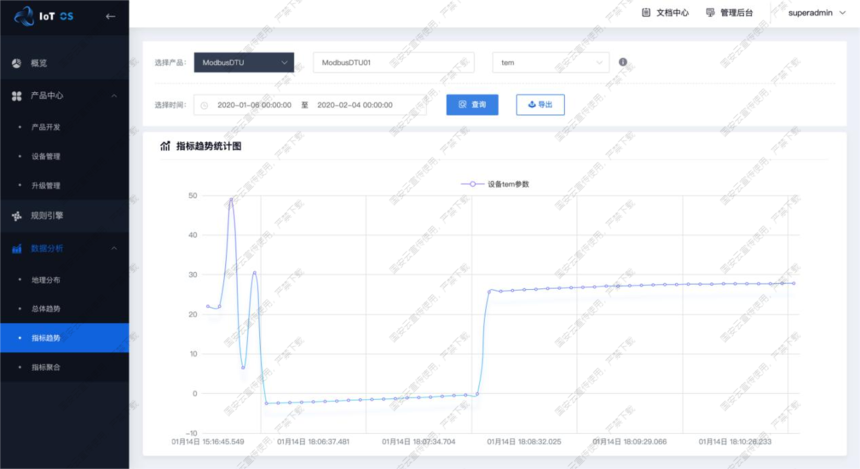This screenshot has width=860, height=469.
Task: Click start date 2020-01-06 00:00:00
Action: click(x=254, y=105)
